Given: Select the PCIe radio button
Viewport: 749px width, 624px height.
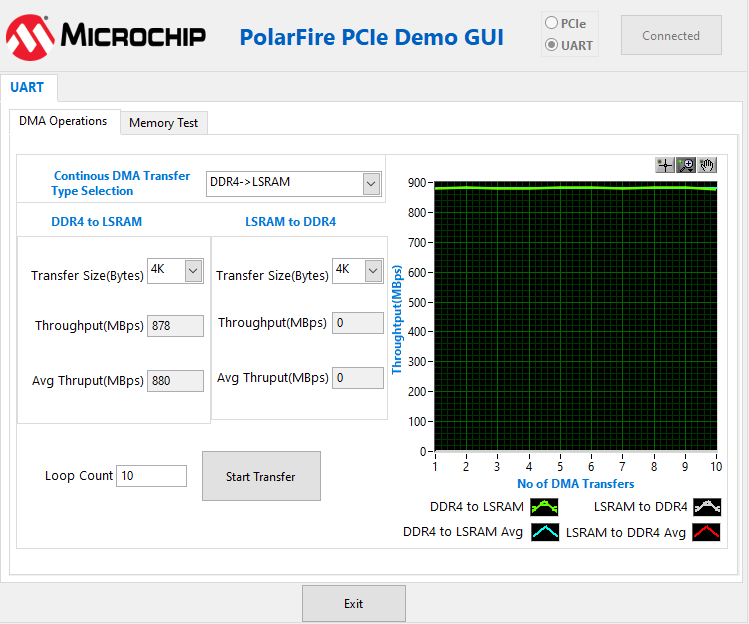Looking at the screenshot, I should click(551, 22).
